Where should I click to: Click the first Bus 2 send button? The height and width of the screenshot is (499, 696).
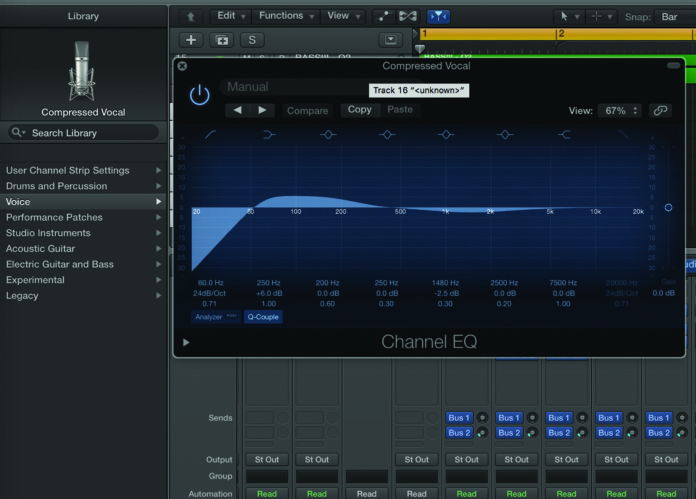click(459, 433)
